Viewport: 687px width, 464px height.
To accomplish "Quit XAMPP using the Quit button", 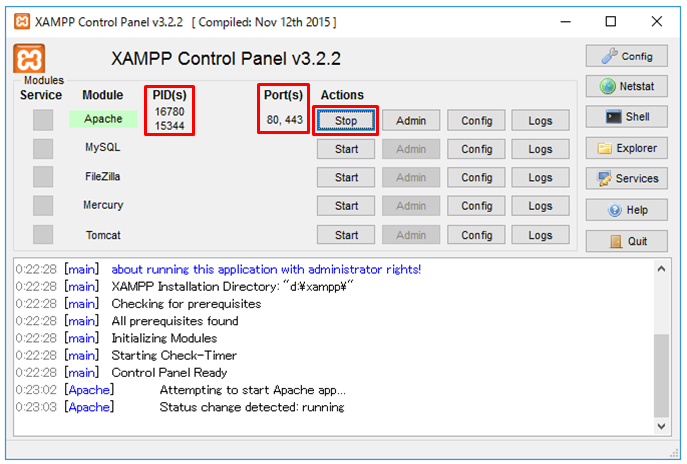I will pos(626,241).
